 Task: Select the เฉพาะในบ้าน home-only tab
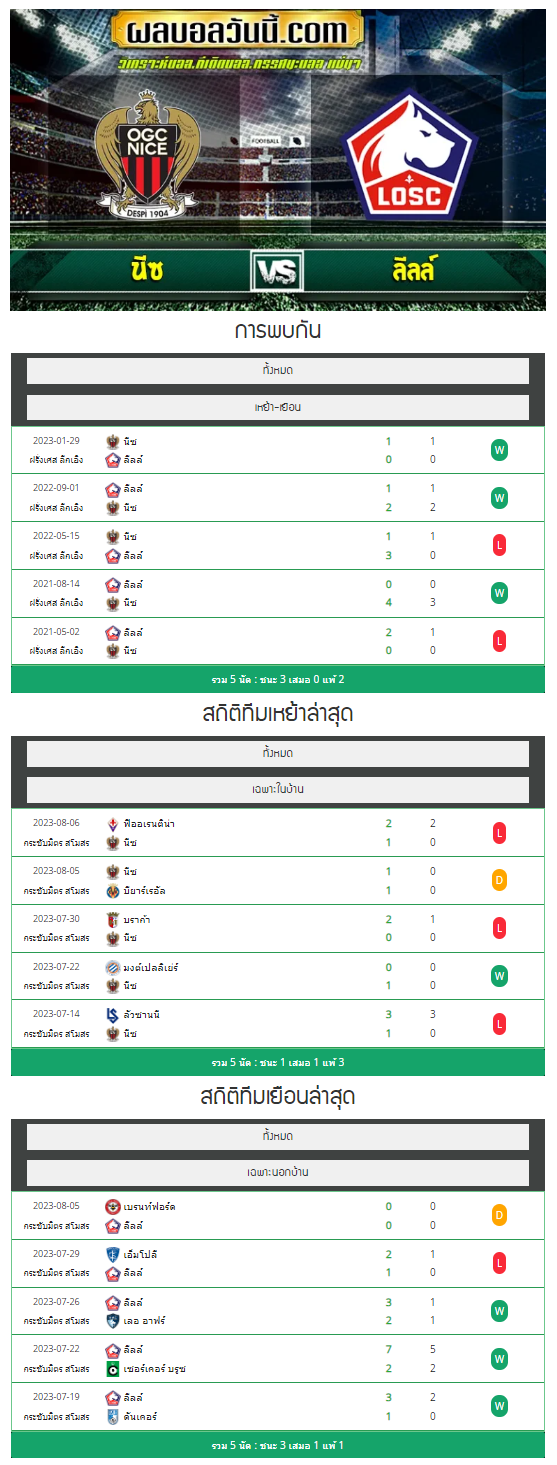pos(278,790)
